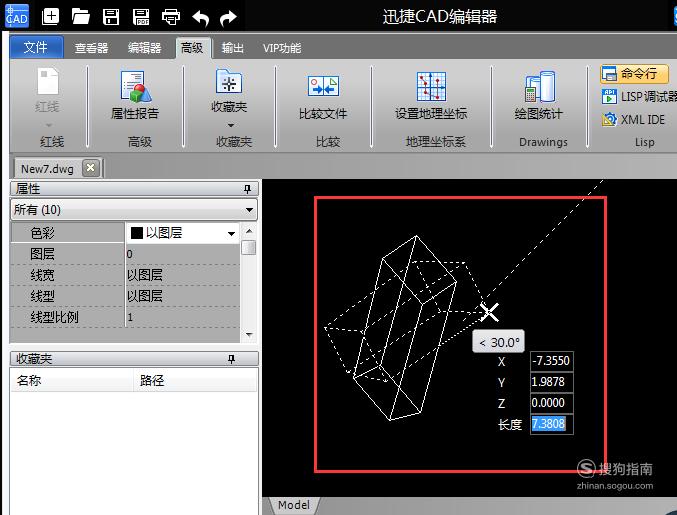This screenshot has height=515, width=677.
Task: Click the 30.0° angle tooltip
Action: pyautogui.click(x=499, y=342)
